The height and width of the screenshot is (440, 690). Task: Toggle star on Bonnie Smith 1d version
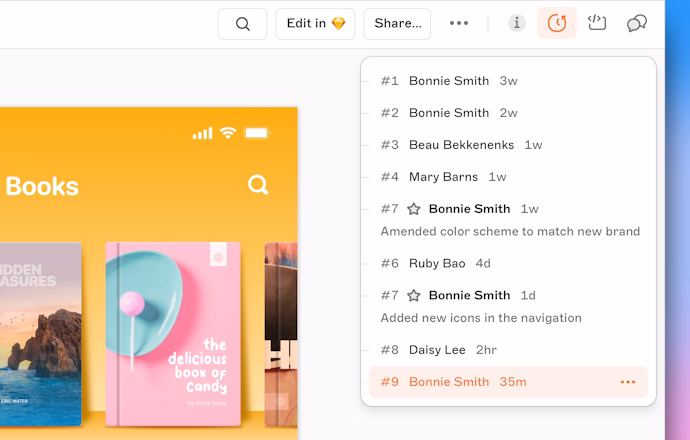tap(414, 295)
